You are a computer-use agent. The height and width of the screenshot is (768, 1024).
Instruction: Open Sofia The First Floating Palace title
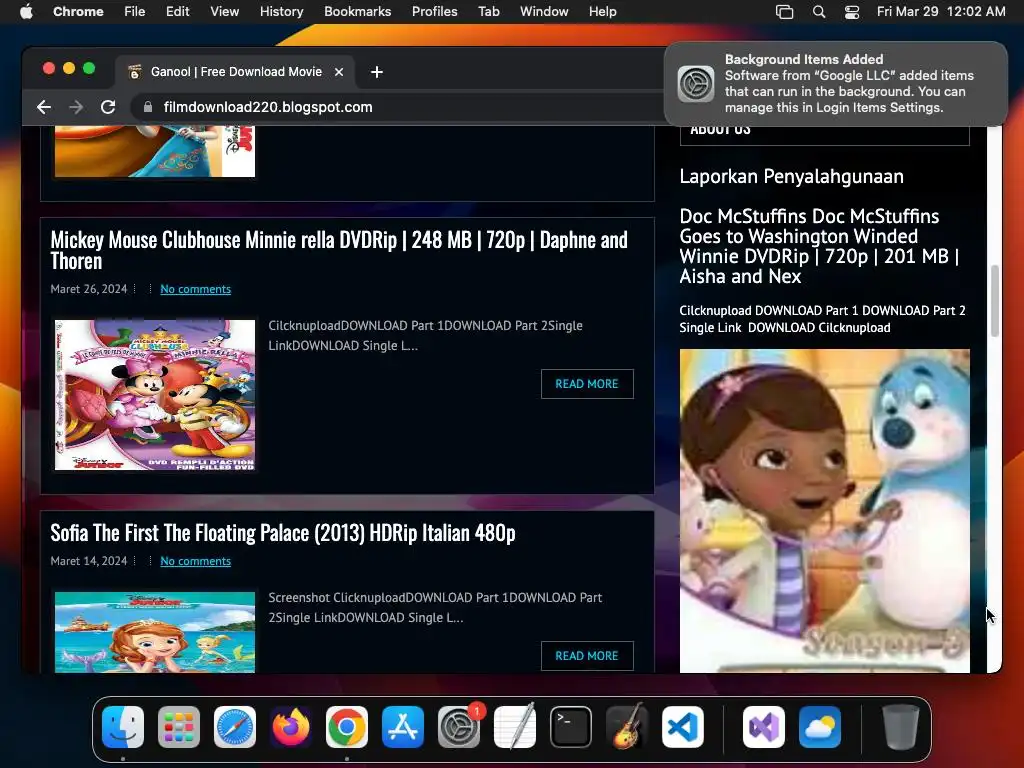pyautogui.click(x=283, y=533)
